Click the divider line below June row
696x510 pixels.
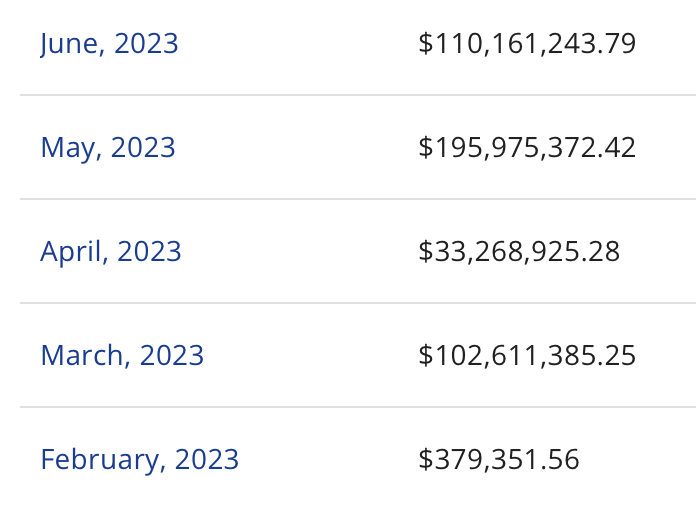(x=358, y=95)
